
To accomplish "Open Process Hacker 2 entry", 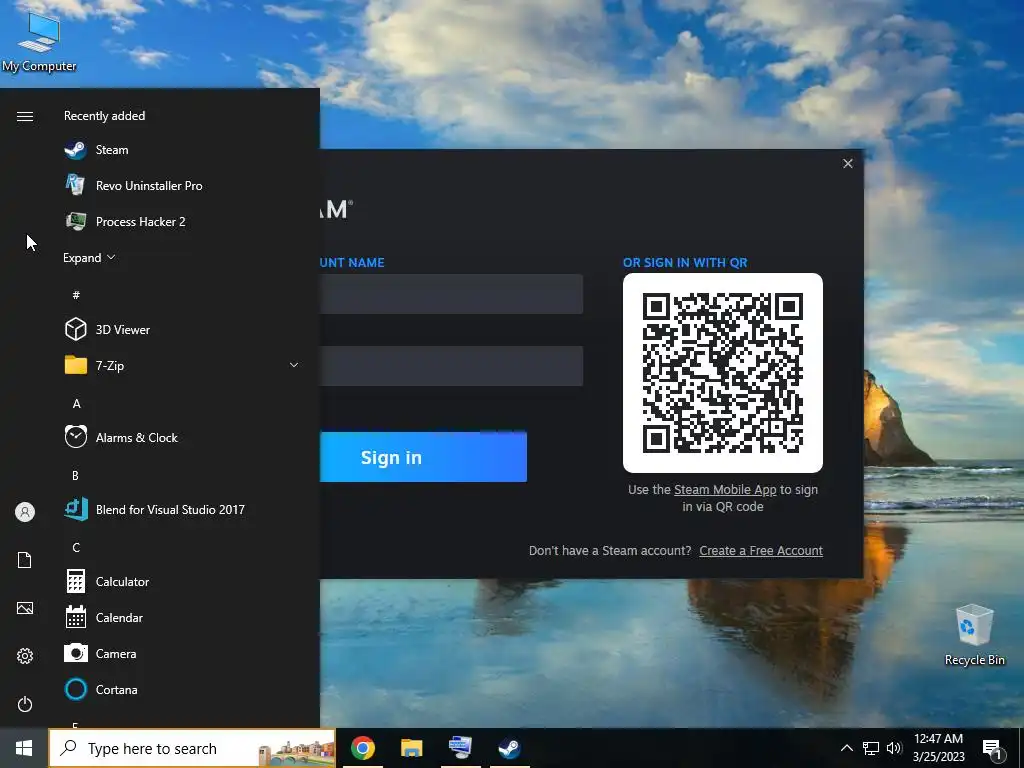I will [183, 221].
